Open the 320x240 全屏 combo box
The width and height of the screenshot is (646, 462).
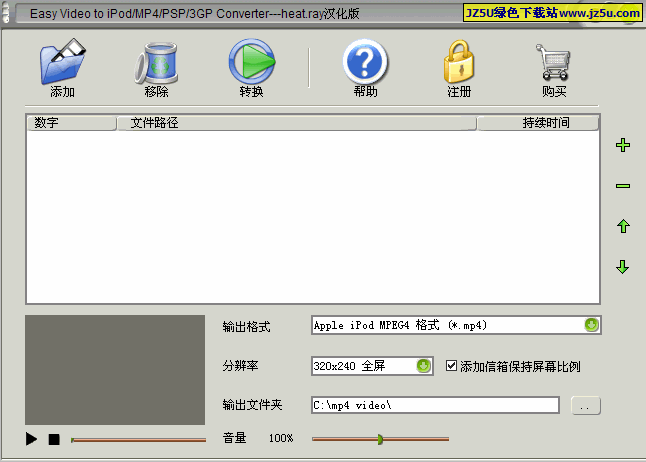pos(372,366)
